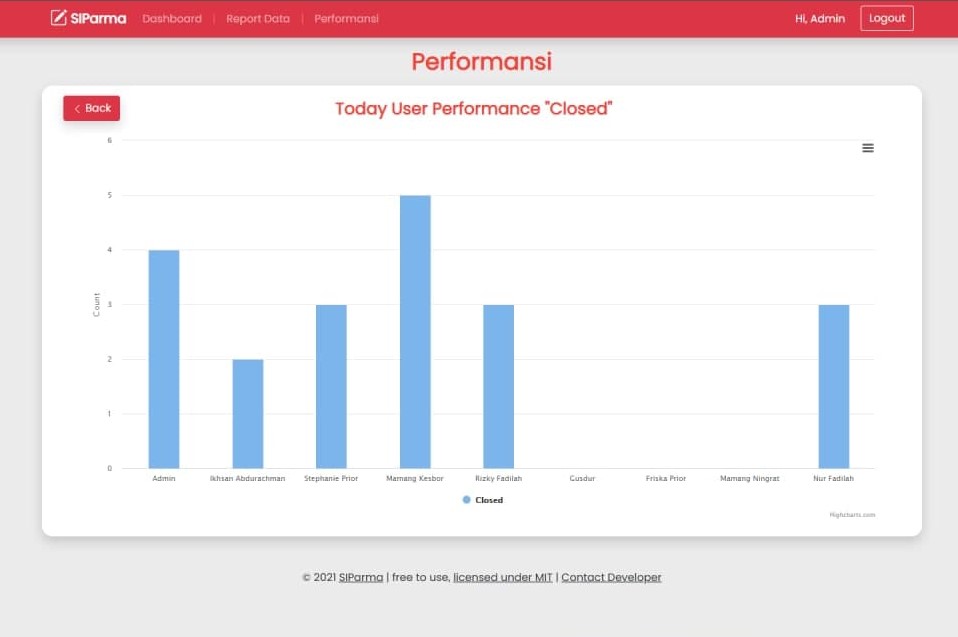Open the Report Data menu item
The image size is (958, 637).
[257, 18]
